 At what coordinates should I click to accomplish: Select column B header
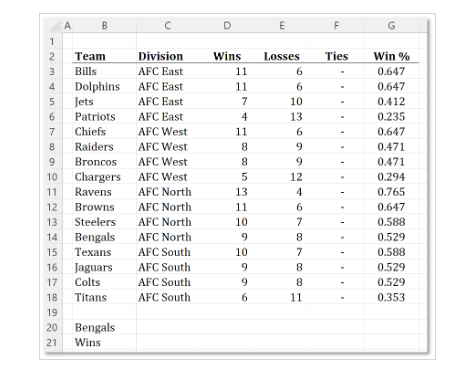105,26
